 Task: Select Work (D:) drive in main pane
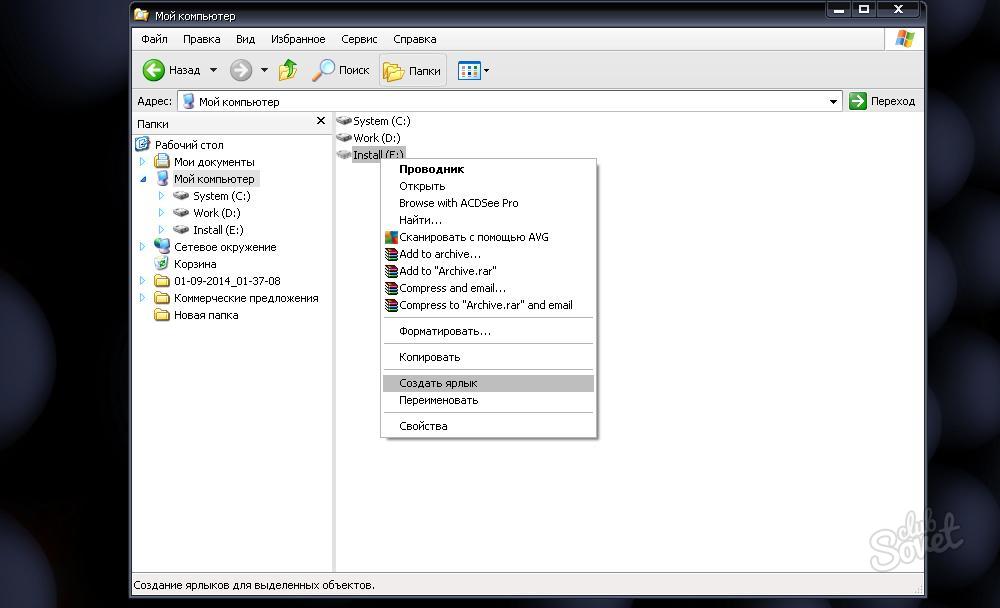(x=369, y=138)
